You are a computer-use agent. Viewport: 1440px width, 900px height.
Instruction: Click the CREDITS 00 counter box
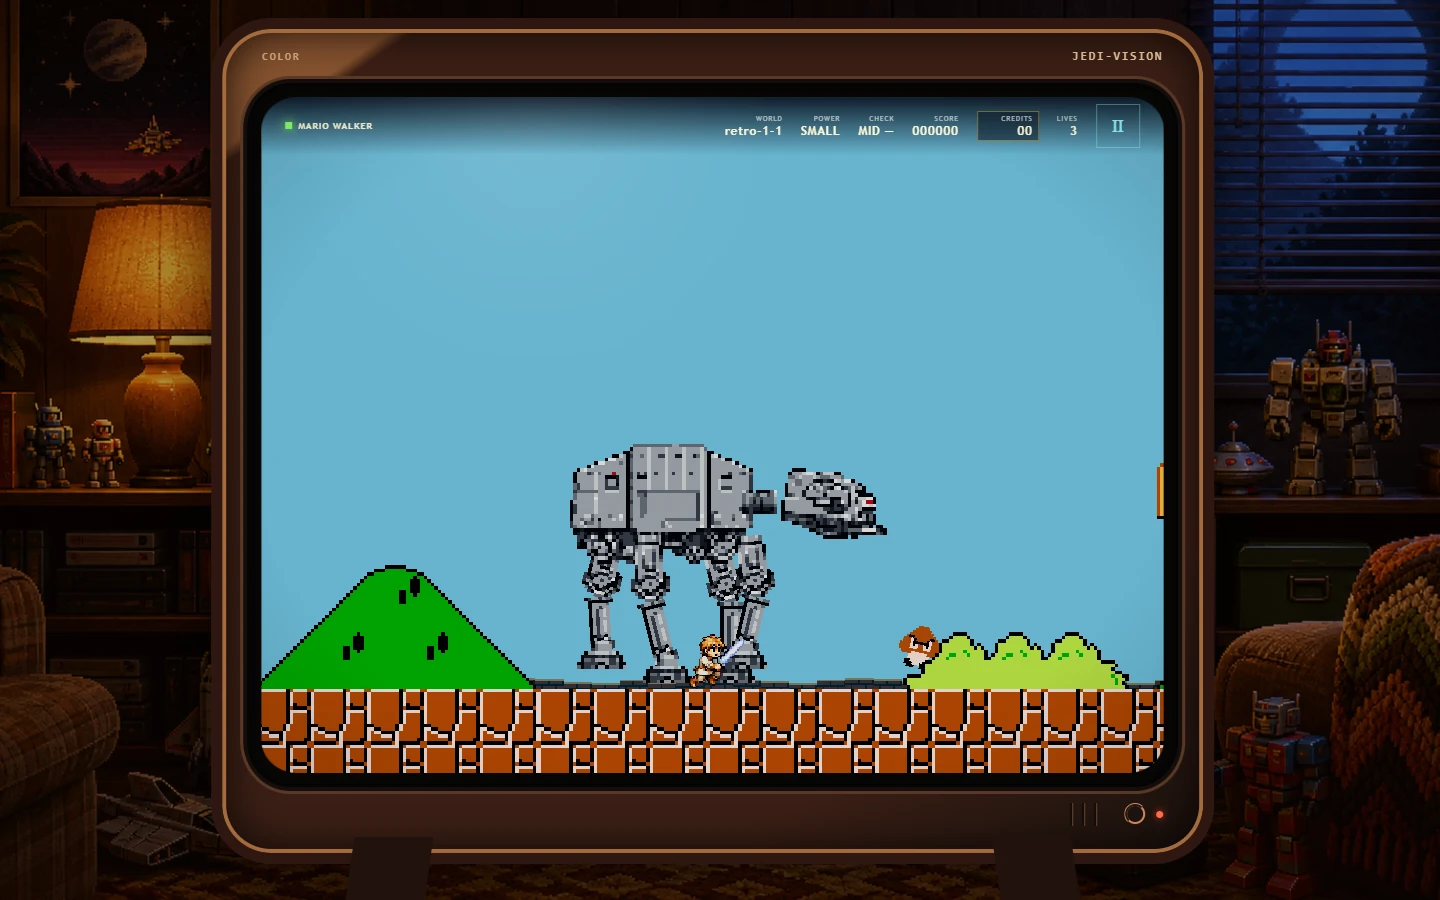point(1008,126)
